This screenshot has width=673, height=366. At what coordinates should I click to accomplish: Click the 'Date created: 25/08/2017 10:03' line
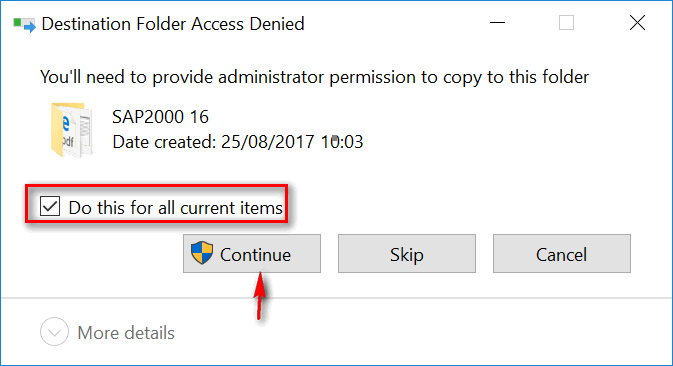(x=238, y=142)
